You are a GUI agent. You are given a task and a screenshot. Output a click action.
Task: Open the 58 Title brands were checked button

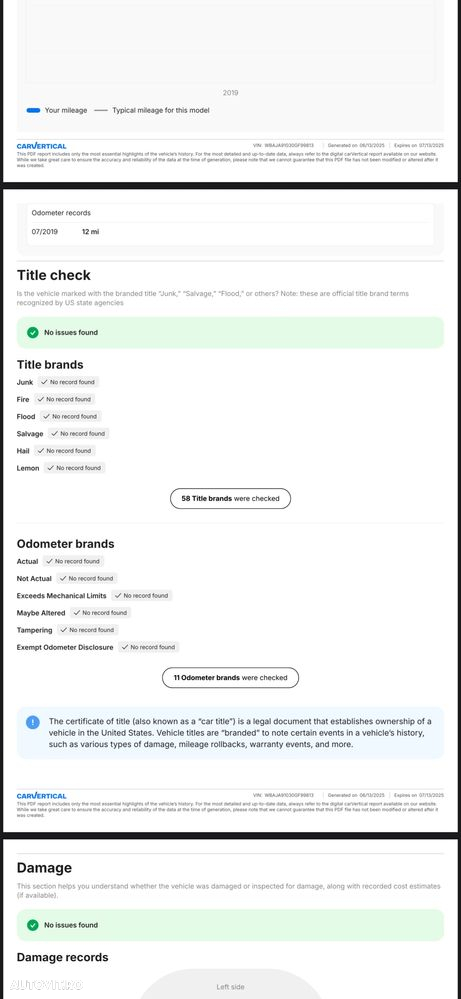coord(230,499)
